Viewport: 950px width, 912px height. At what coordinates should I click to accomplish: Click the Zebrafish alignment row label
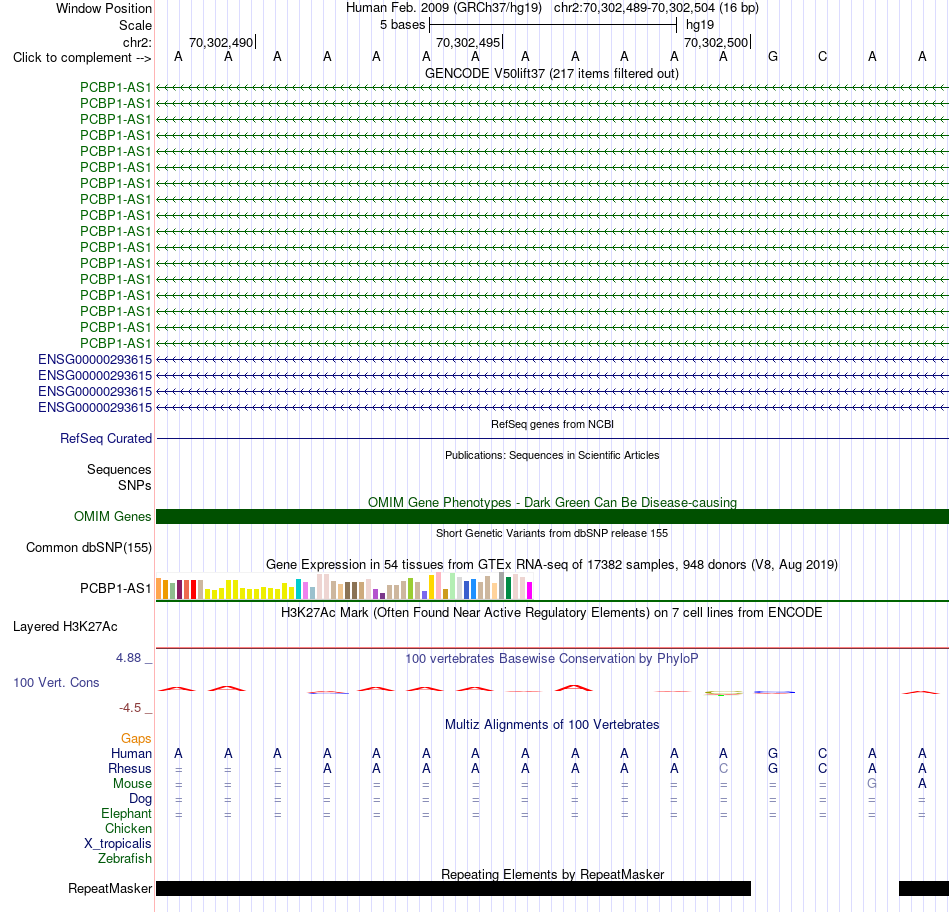click(125, 859)
